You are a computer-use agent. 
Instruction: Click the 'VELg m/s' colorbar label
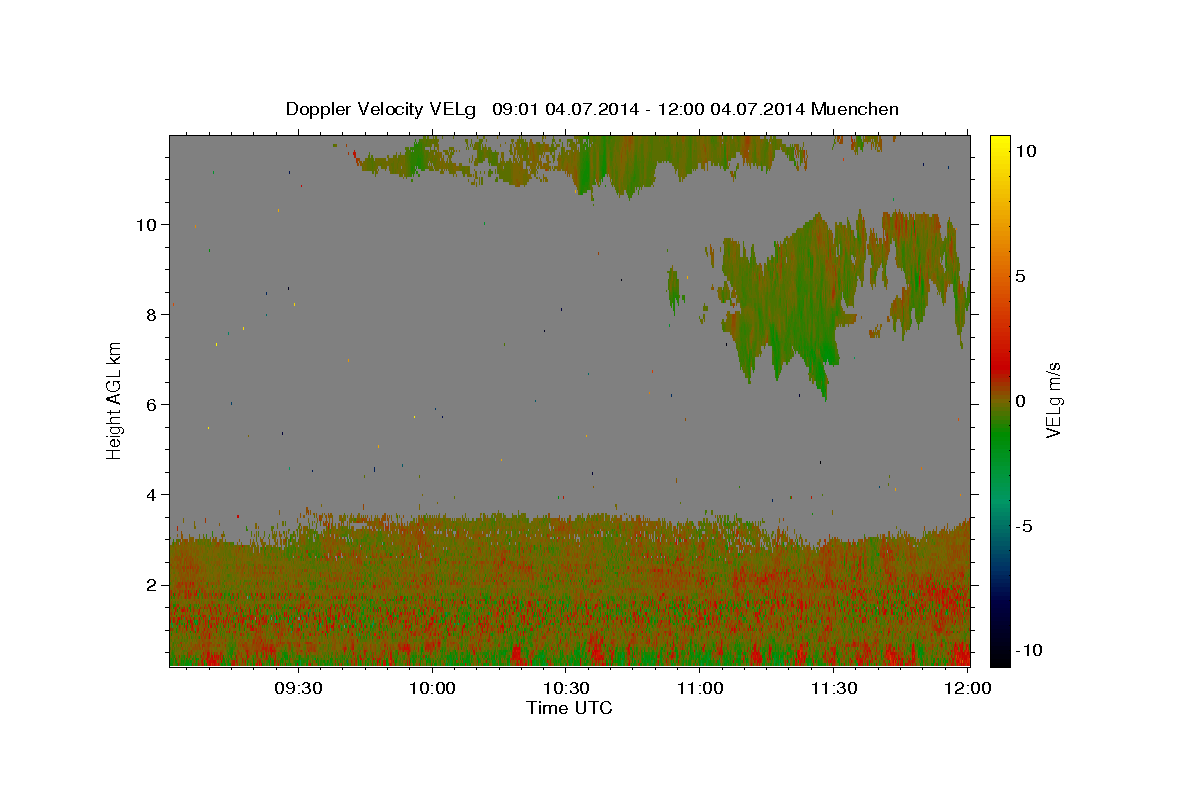coord(1053,400)
